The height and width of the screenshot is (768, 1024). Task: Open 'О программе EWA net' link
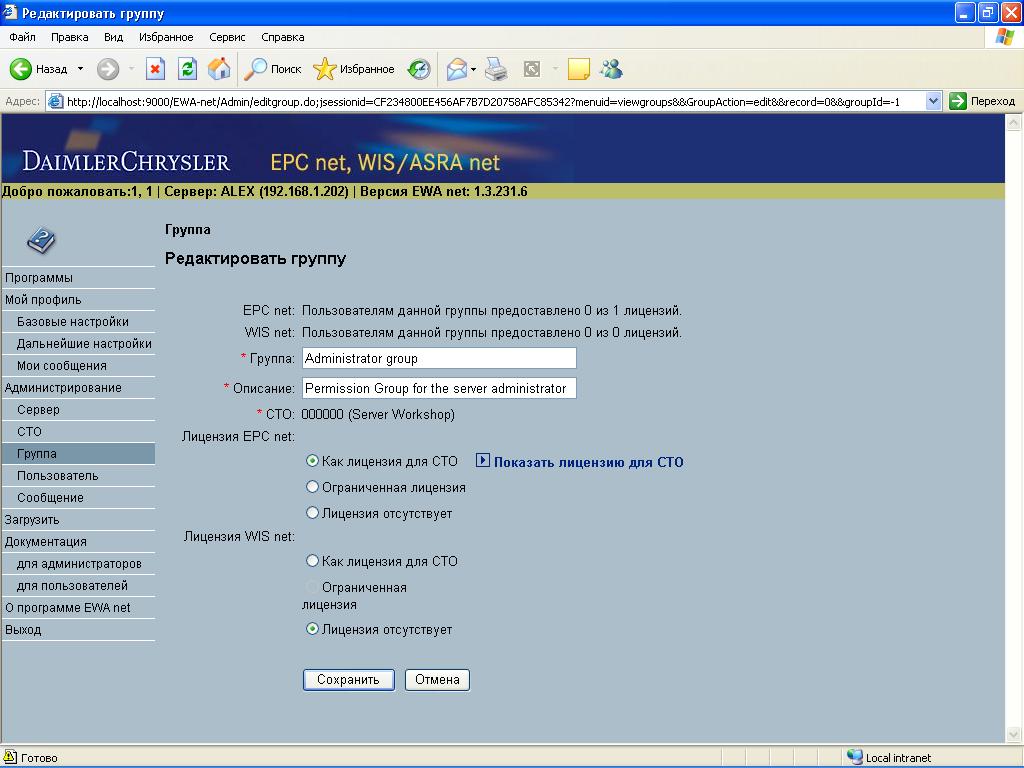[68, 607]
